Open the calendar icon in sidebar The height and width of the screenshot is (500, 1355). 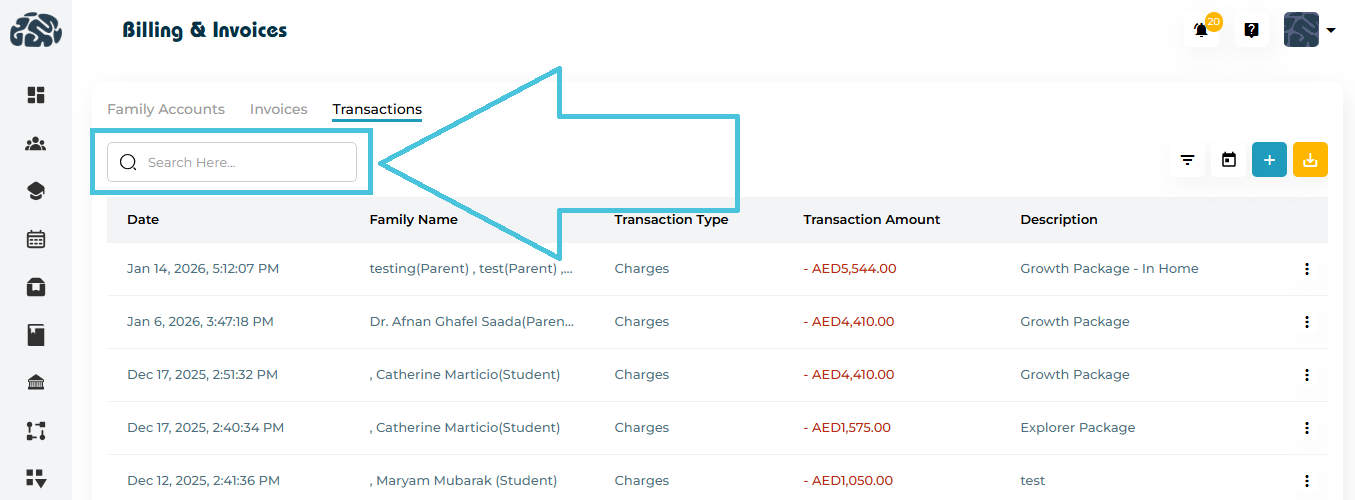36,239
